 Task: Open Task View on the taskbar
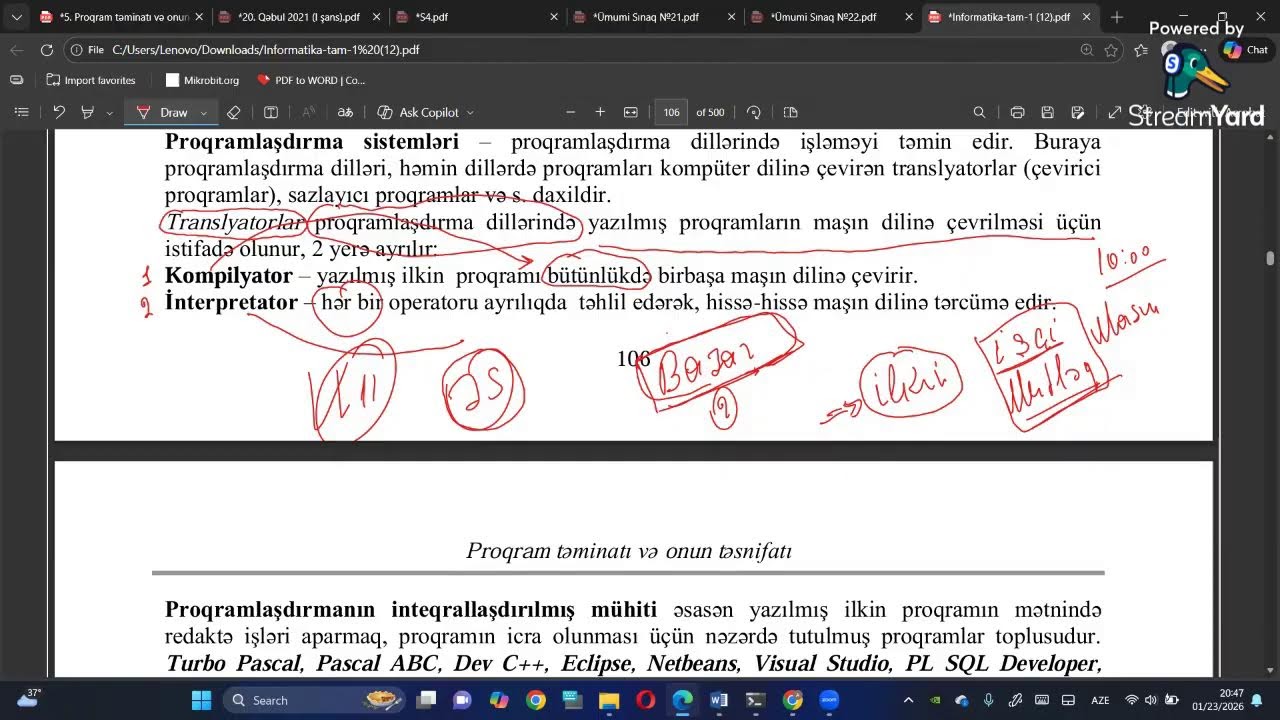tap(427, 700)
